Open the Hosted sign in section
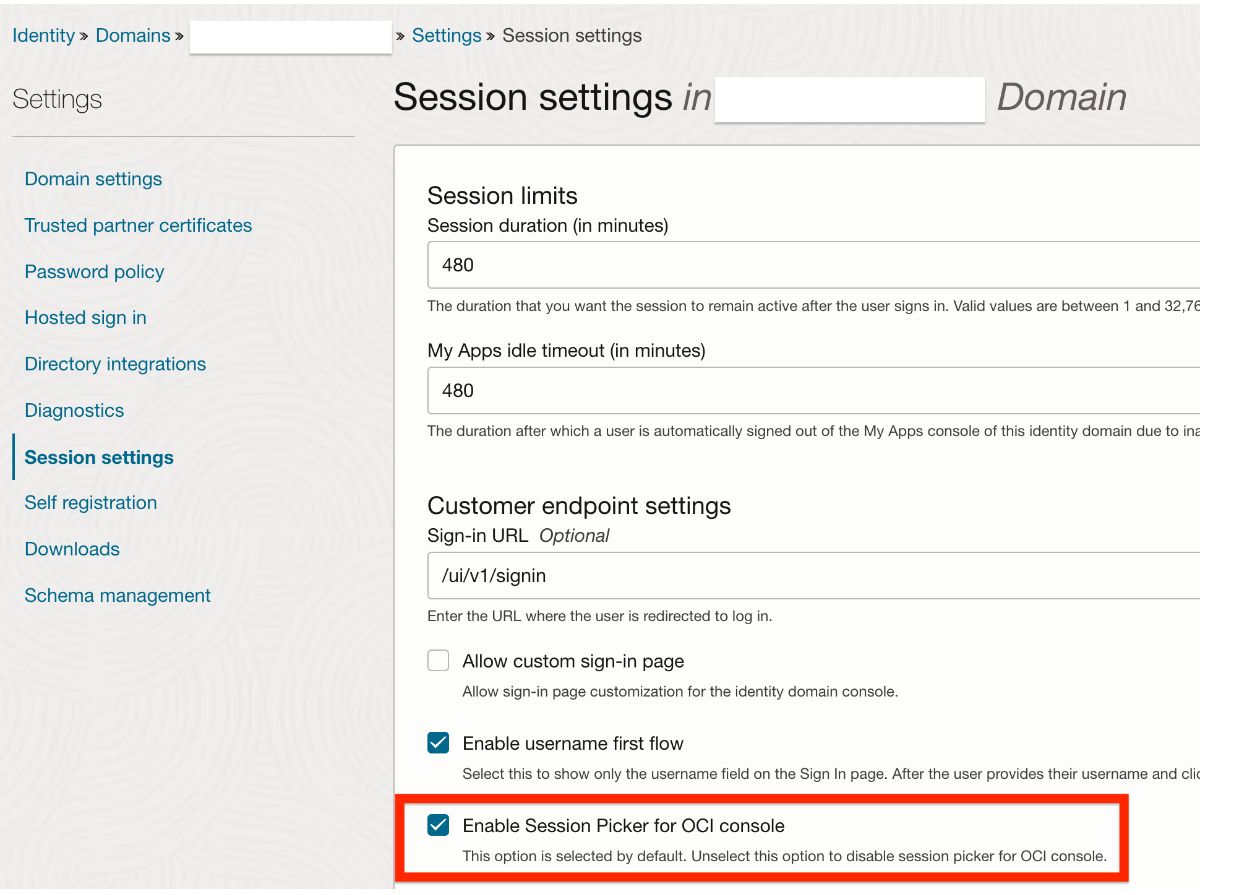The width and height of the screenshot is (1234, 895). [85, 317]
